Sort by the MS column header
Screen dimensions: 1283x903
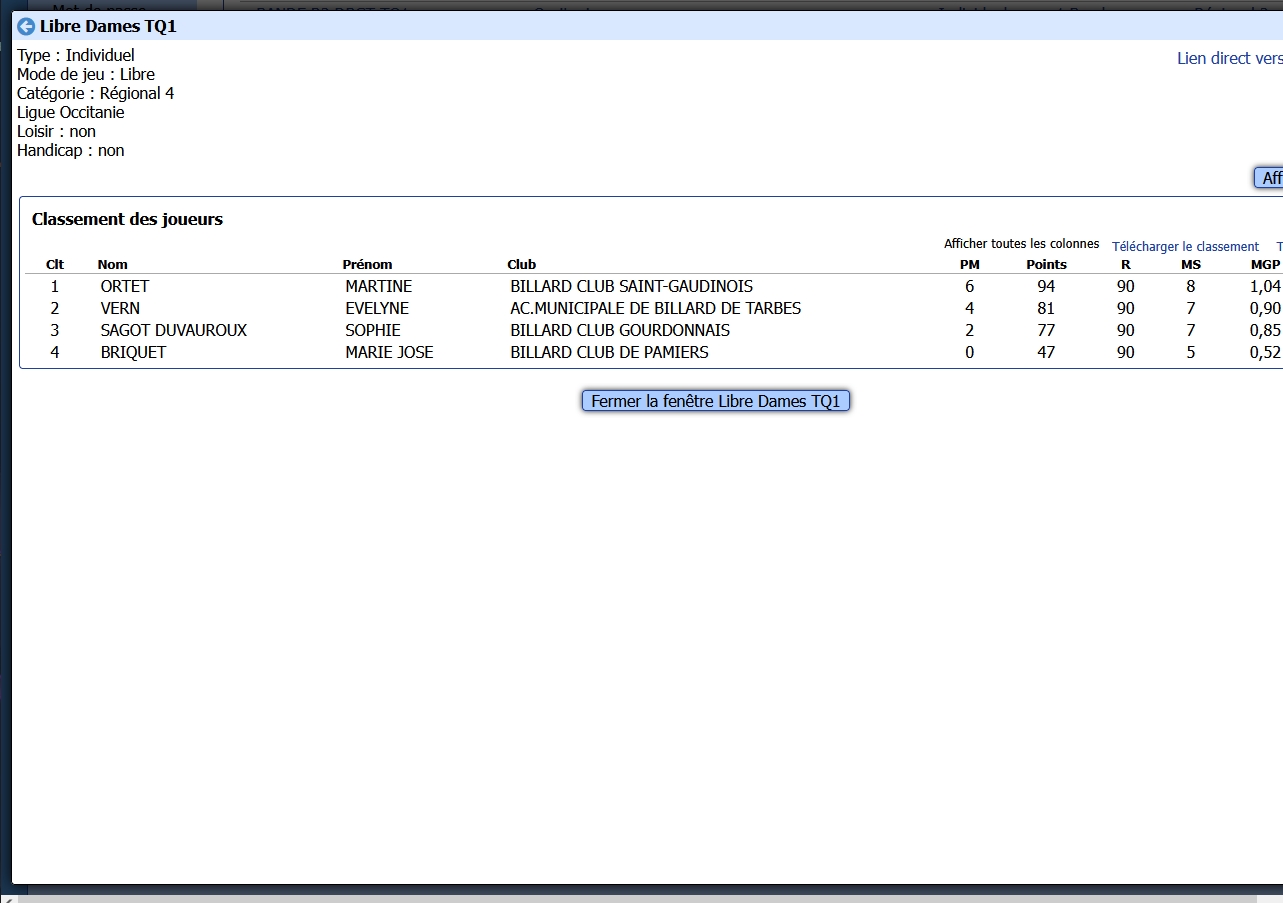1190,264
